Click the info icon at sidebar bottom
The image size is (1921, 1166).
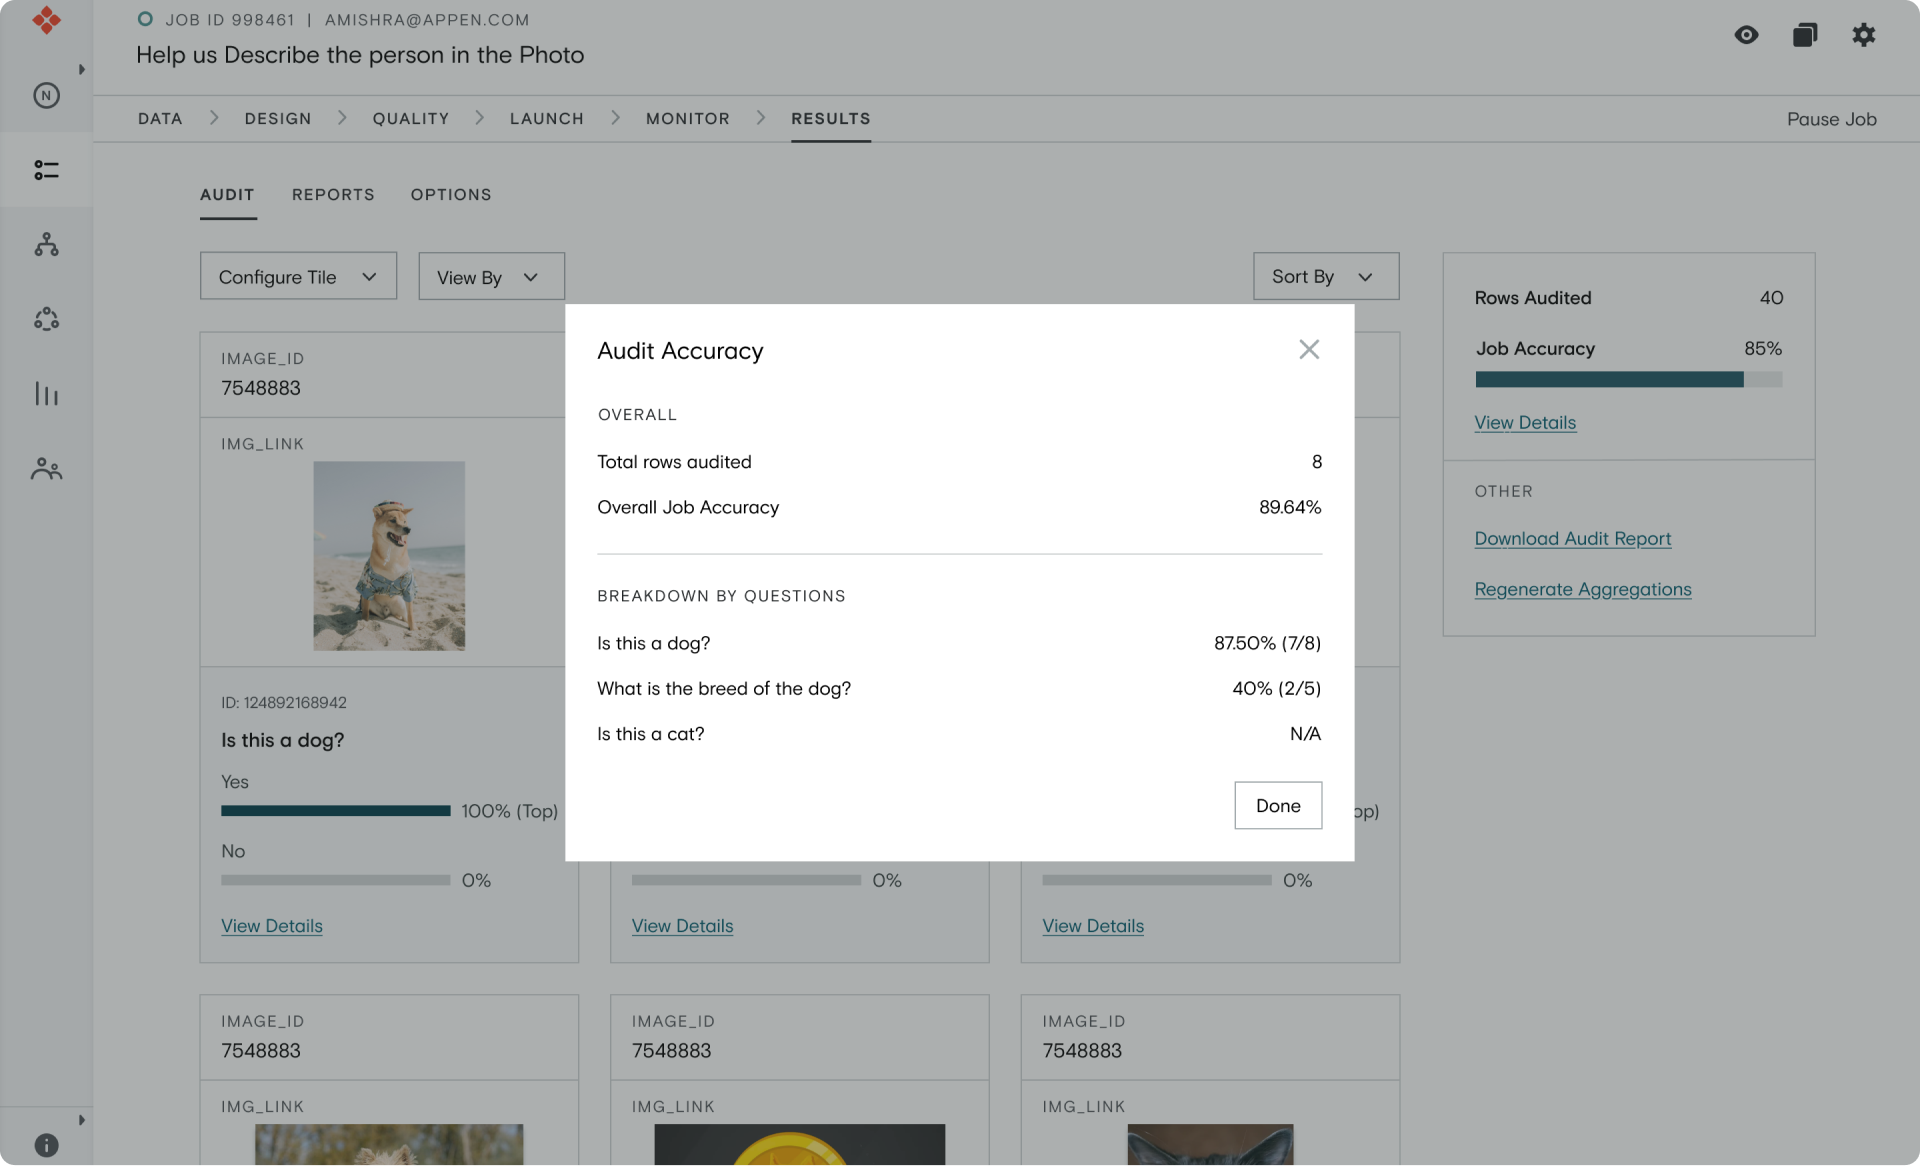46,1145
